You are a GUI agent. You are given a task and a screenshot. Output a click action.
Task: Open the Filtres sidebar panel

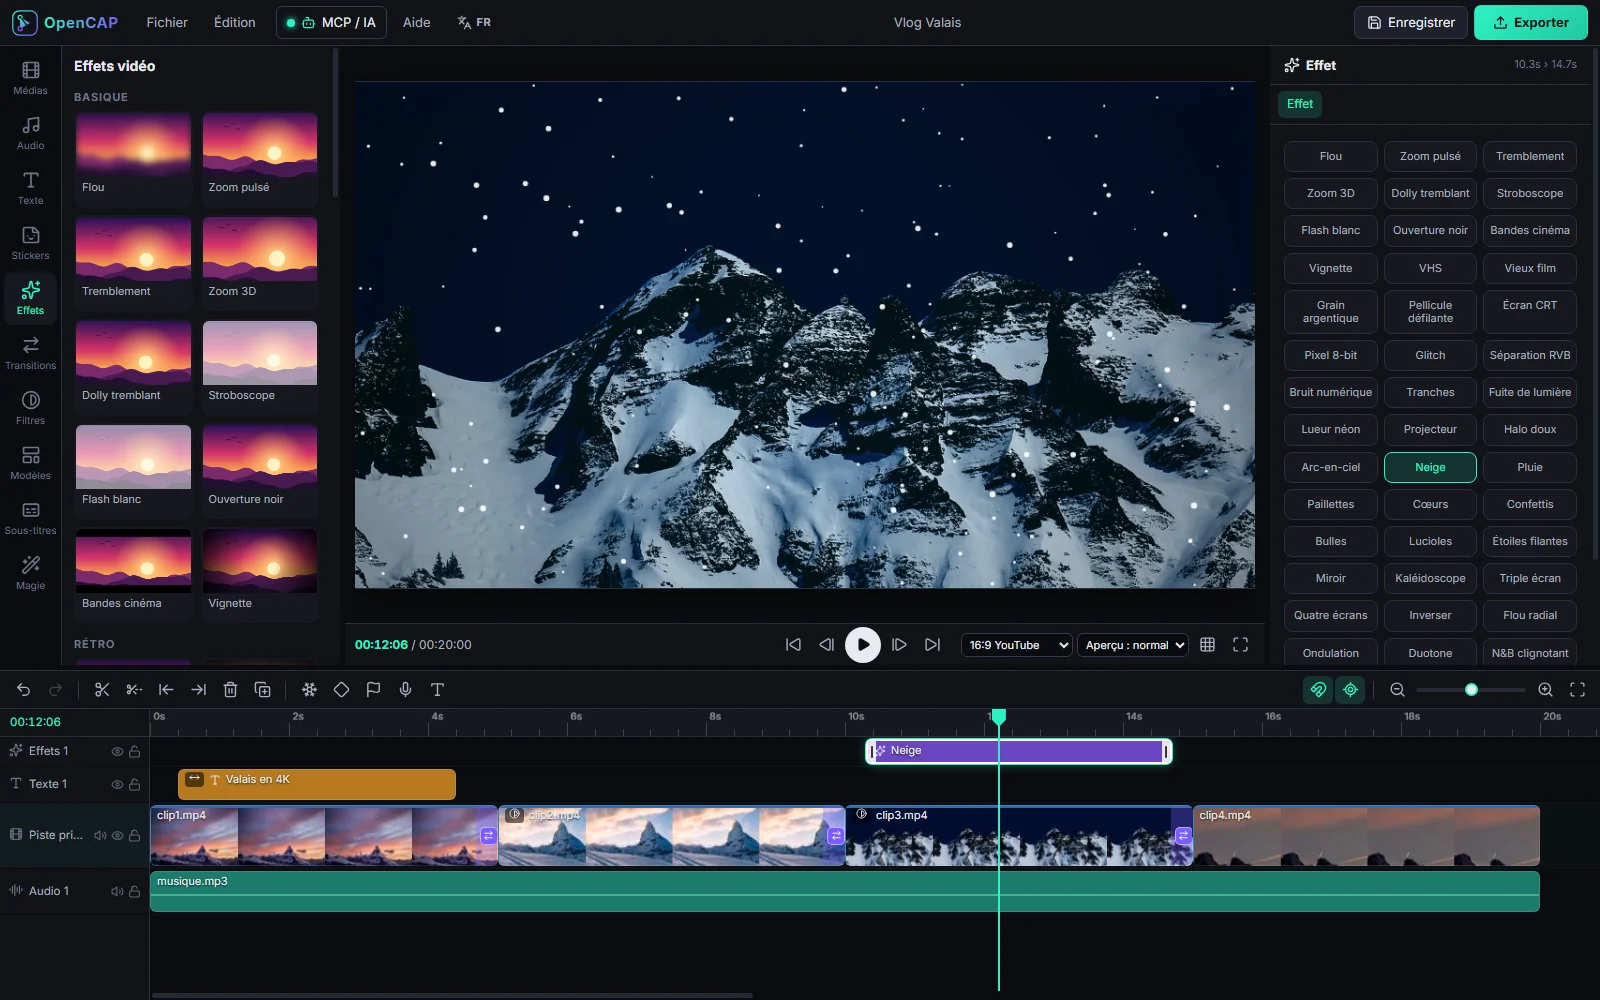tap(30, 408)
